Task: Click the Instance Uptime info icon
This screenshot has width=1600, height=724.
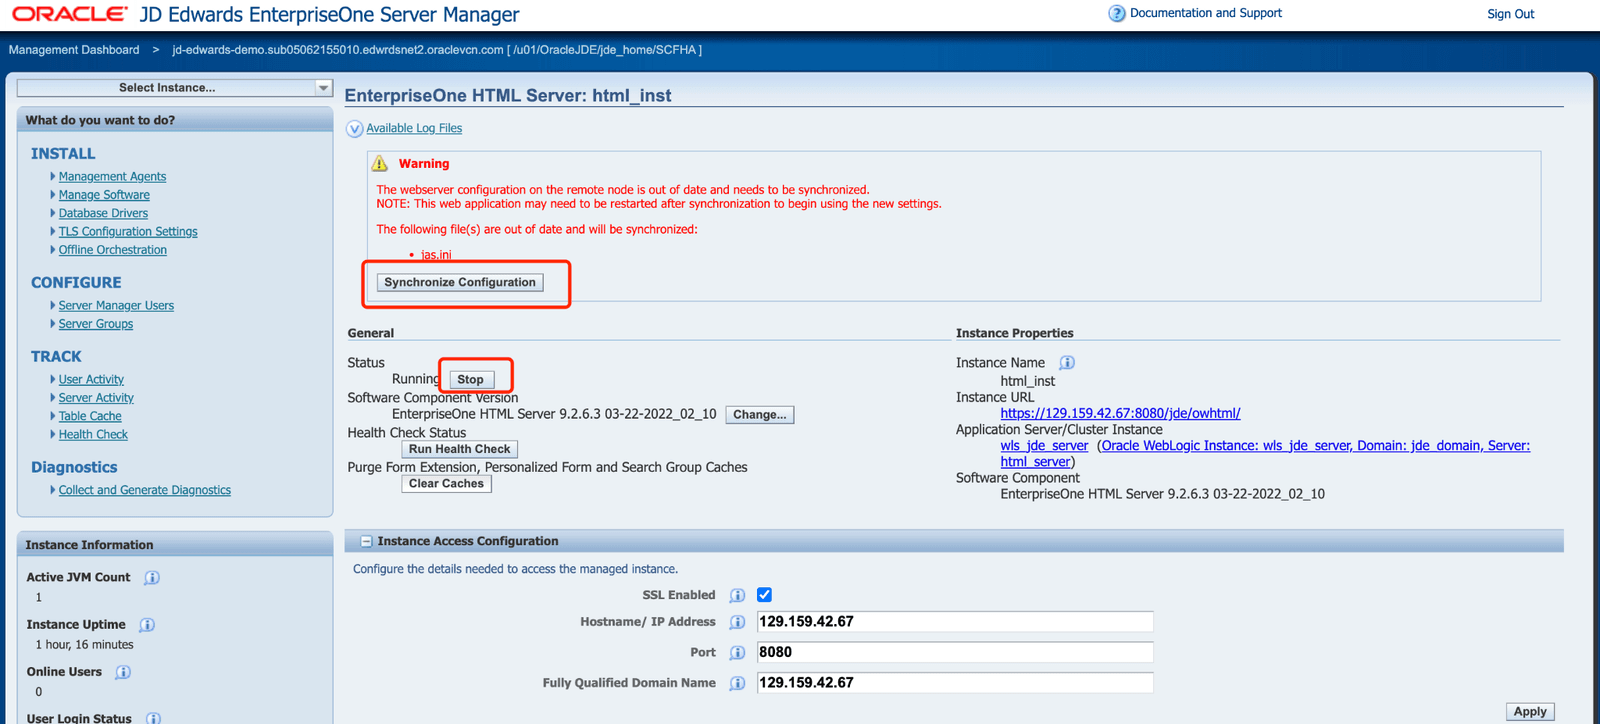Action: 147,625
